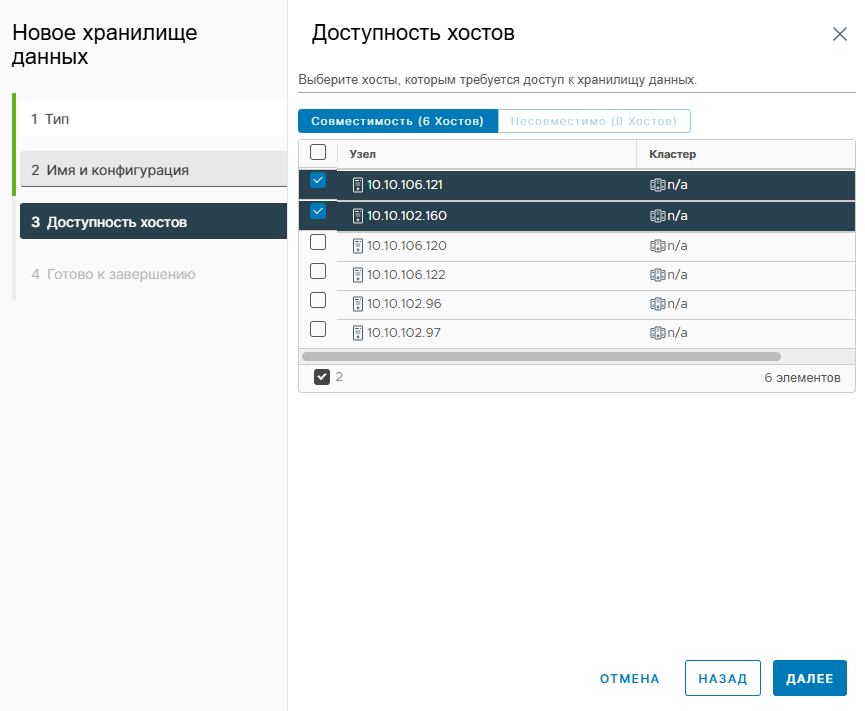Click cluster icon in 10.10.106.122 row
Screen dimensions: 865x711
pyautogui.click(x=658, y=275)
